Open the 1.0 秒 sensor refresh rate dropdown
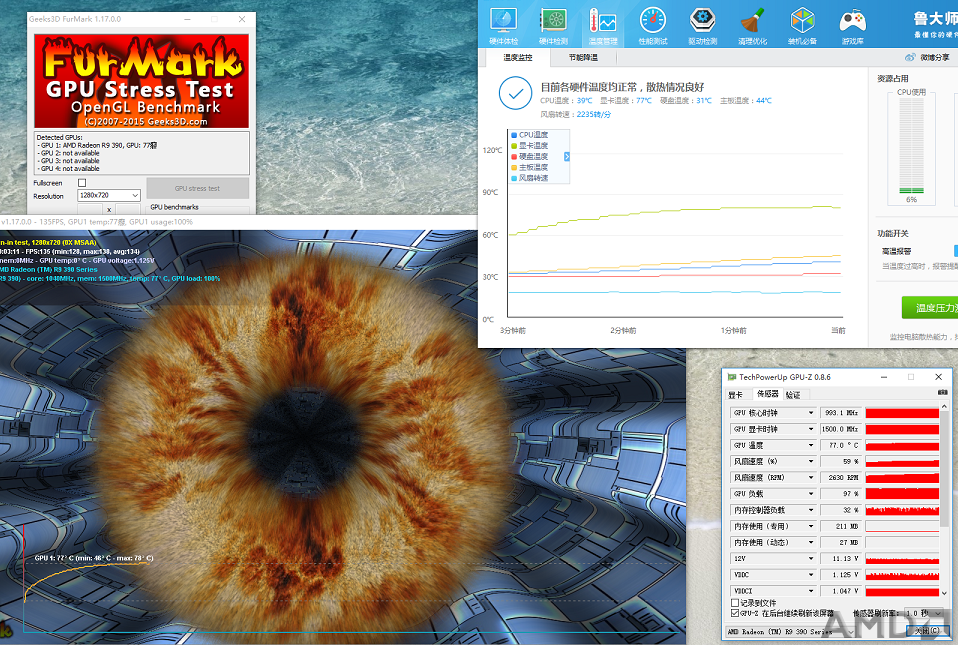958x645 pixels. point(923,613)
